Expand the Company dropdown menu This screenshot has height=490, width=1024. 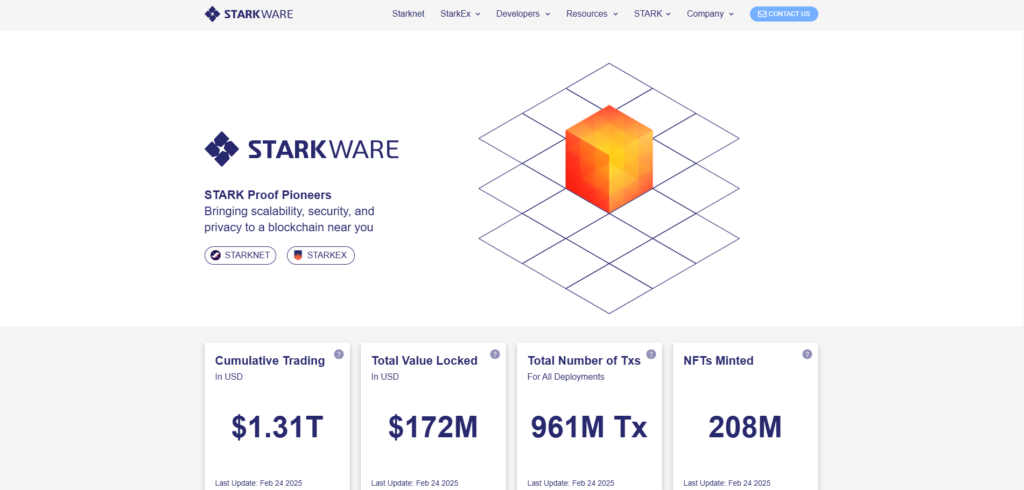[x=711, y=14]
